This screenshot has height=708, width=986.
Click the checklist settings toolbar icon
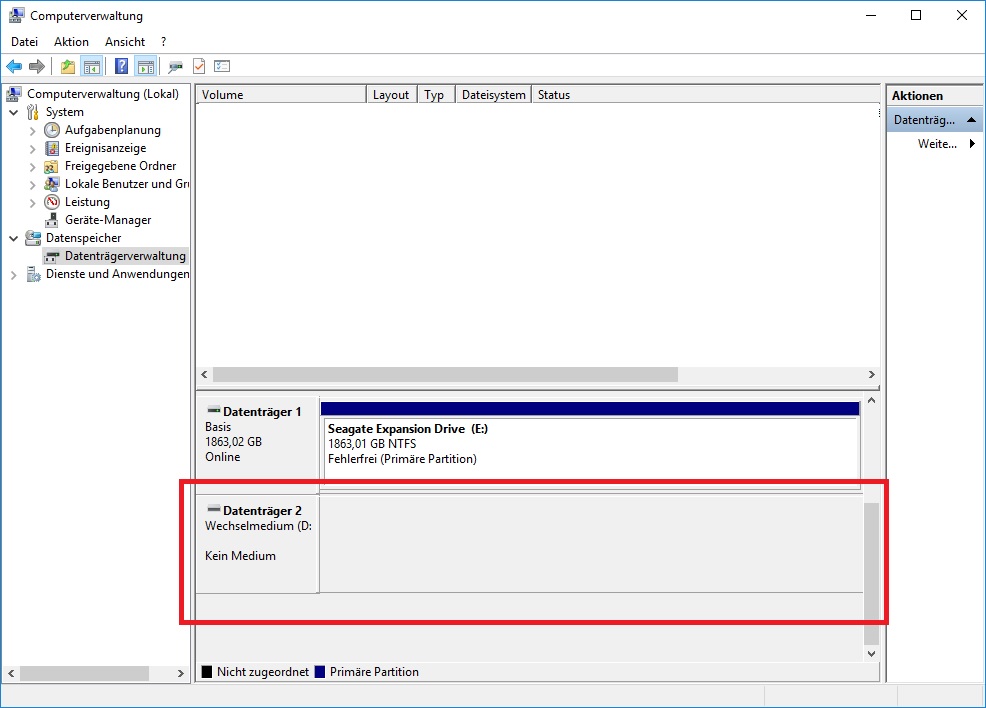[x=222, y=66]
